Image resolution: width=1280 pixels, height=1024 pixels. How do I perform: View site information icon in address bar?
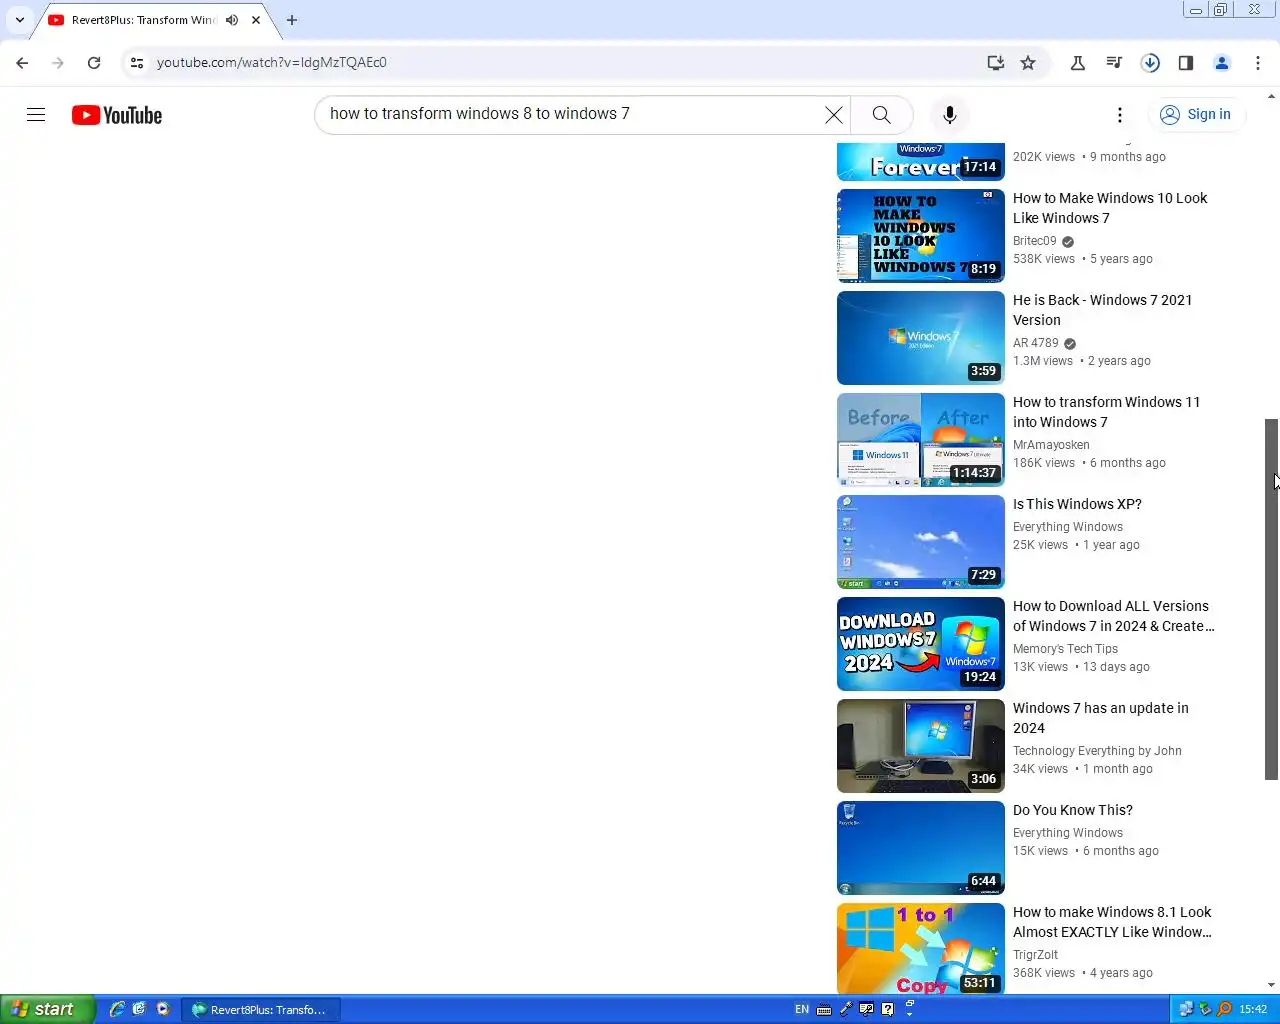(137, 63)
